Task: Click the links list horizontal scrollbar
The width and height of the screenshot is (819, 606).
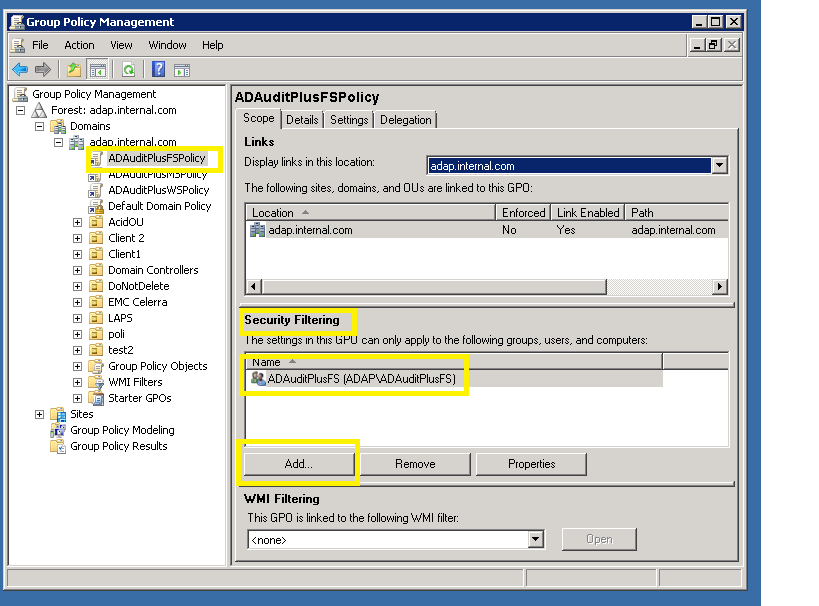Action: tap(430, 287)
